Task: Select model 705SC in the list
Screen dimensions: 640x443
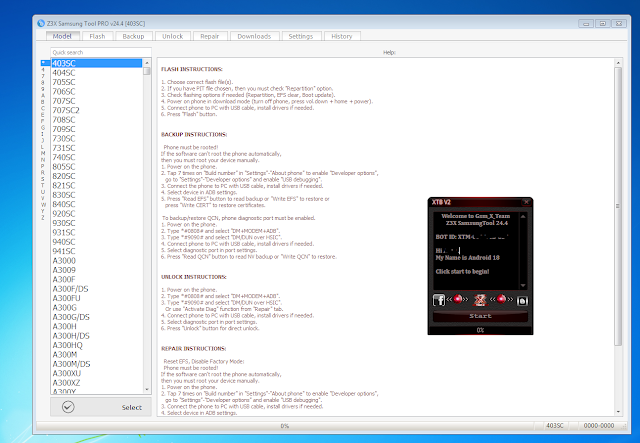Action: coord(96,82)
